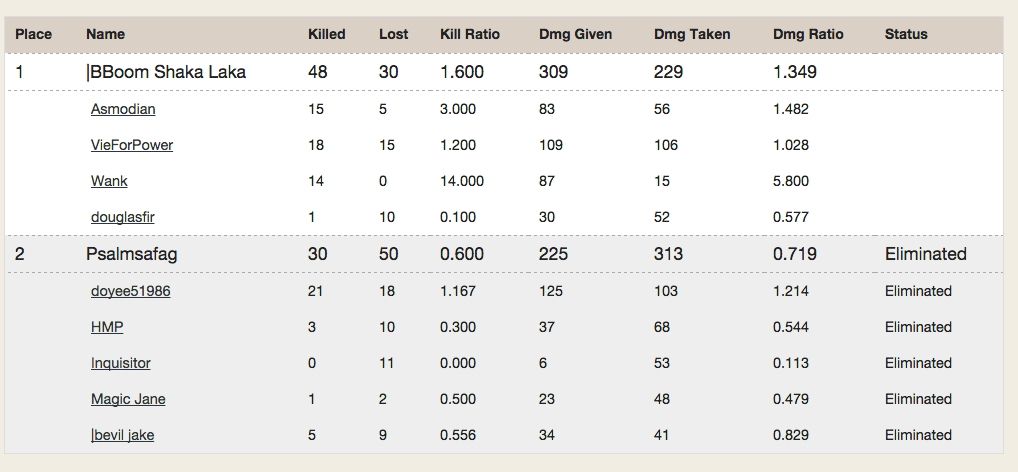
Task: Click the Kill Ratio column header
Action: pos(470,34)
